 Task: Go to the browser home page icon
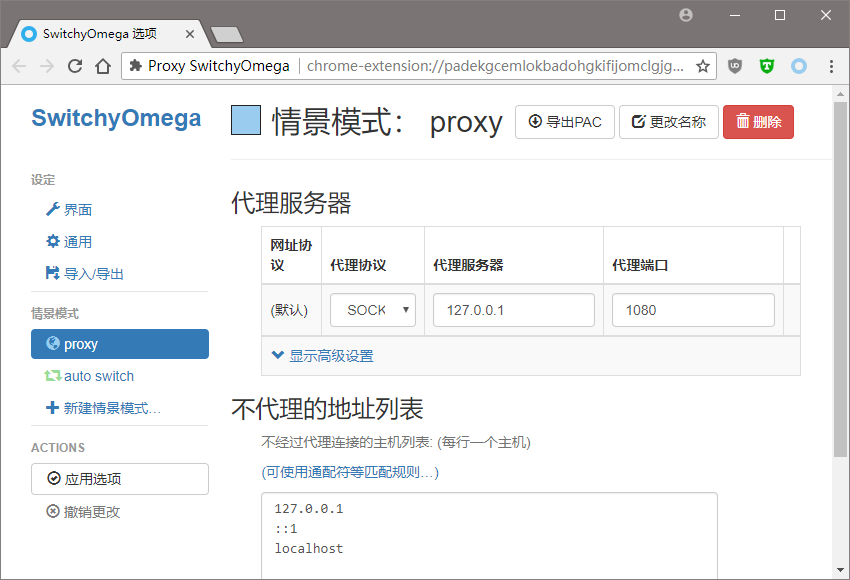[103, 66]
